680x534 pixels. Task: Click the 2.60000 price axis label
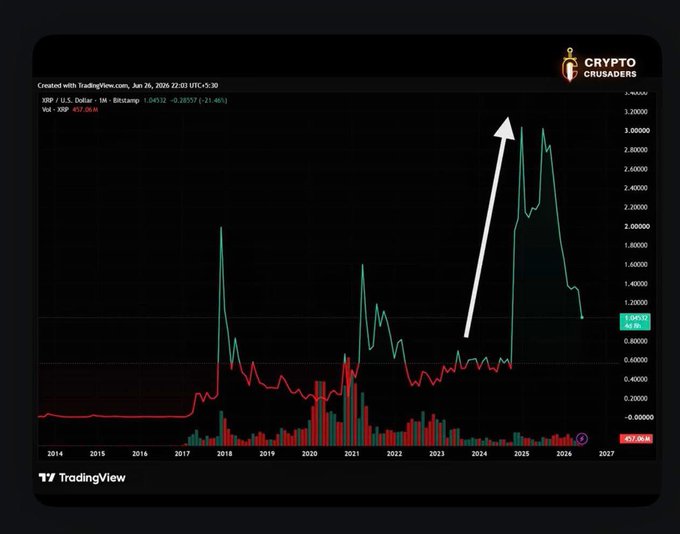pyautogui.click(x=637, y=169)
